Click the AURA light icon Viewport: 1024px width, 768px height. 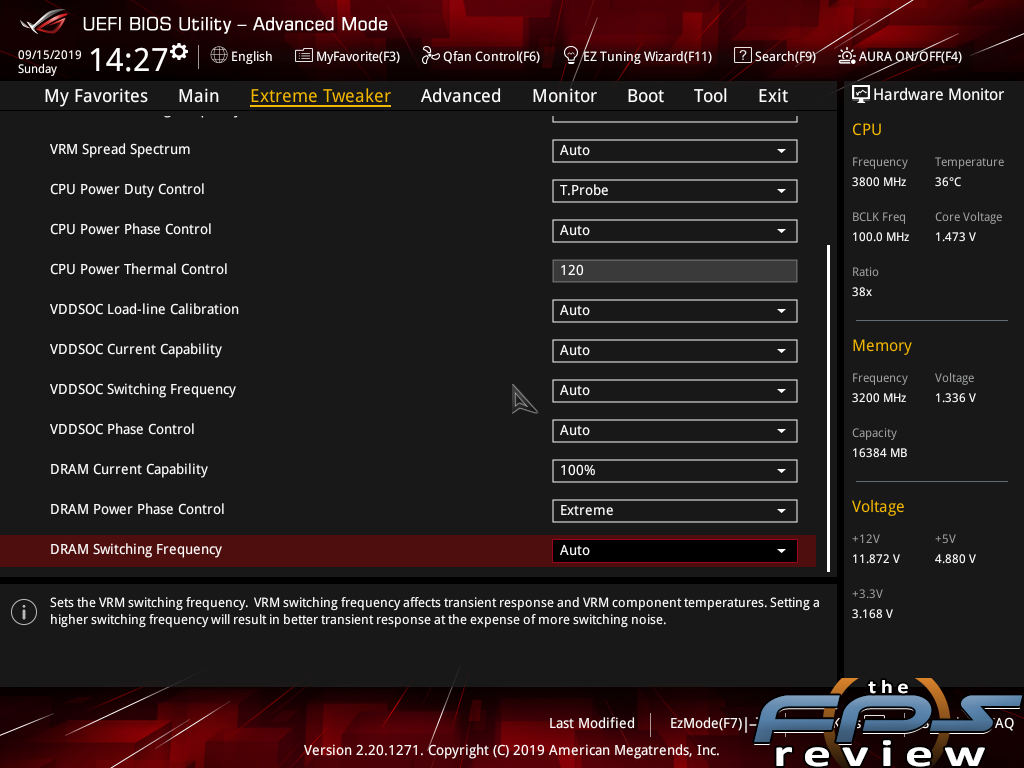pyautogui.click(x=847, y=56)
